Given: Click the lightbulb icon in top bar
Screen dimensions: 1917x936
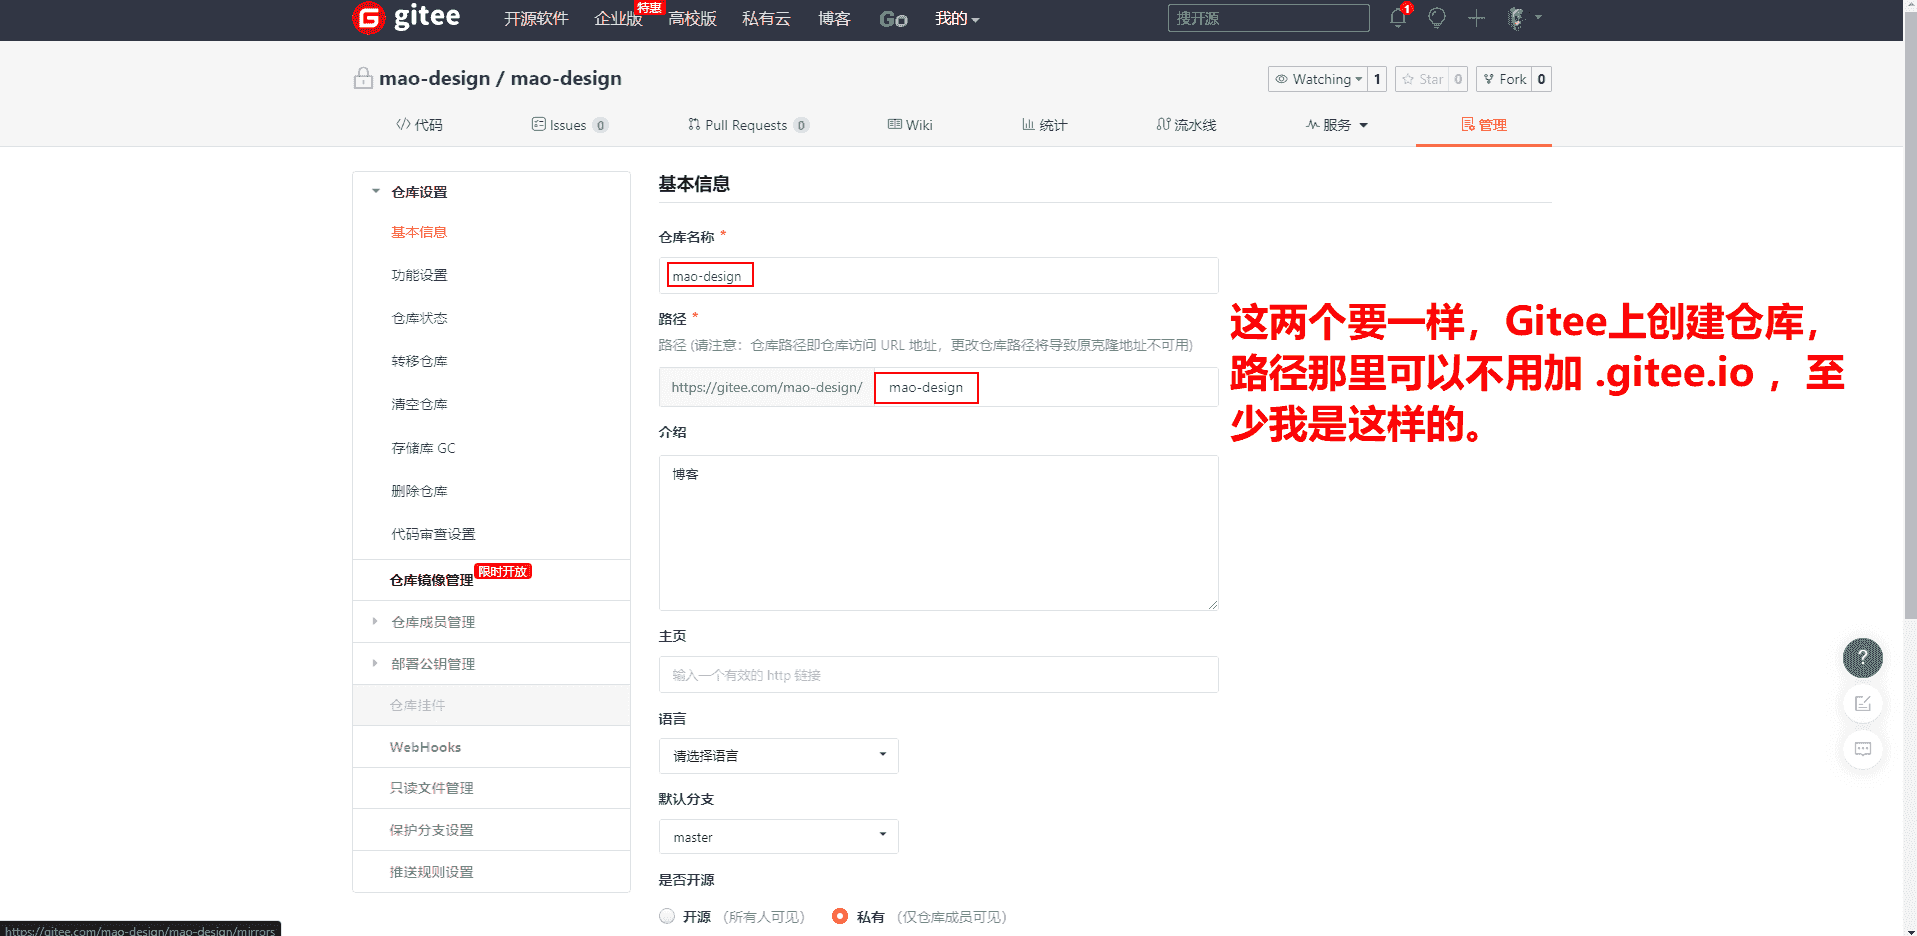Looking at the screenshot, I should point(1437,18).
